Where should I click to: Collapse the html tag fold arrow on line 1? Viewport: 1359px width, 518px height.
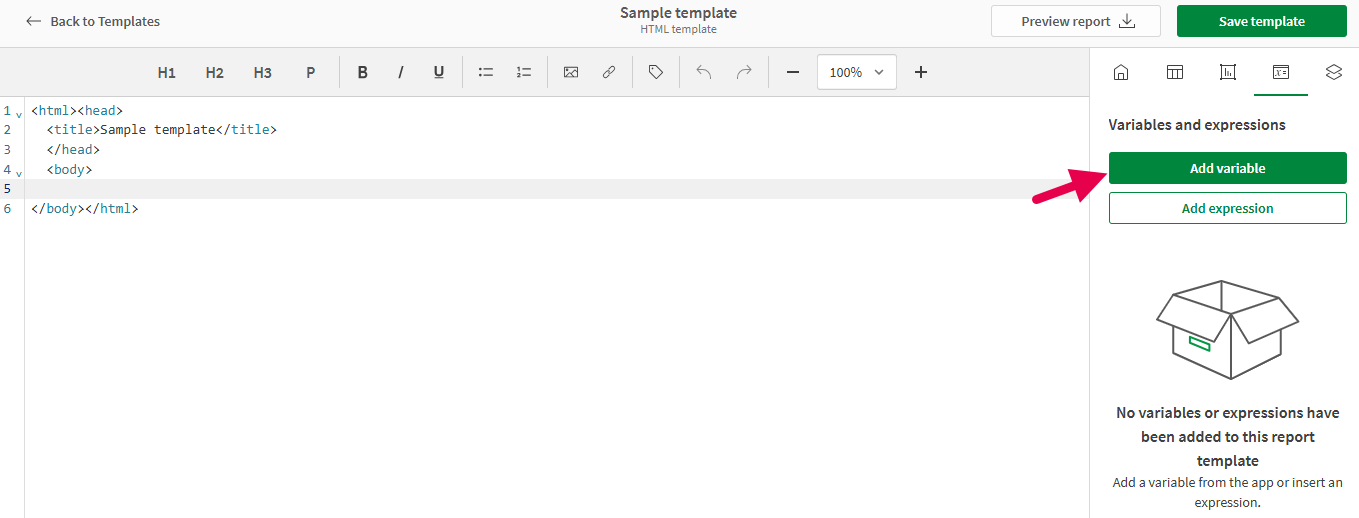(x=19, y=115)
